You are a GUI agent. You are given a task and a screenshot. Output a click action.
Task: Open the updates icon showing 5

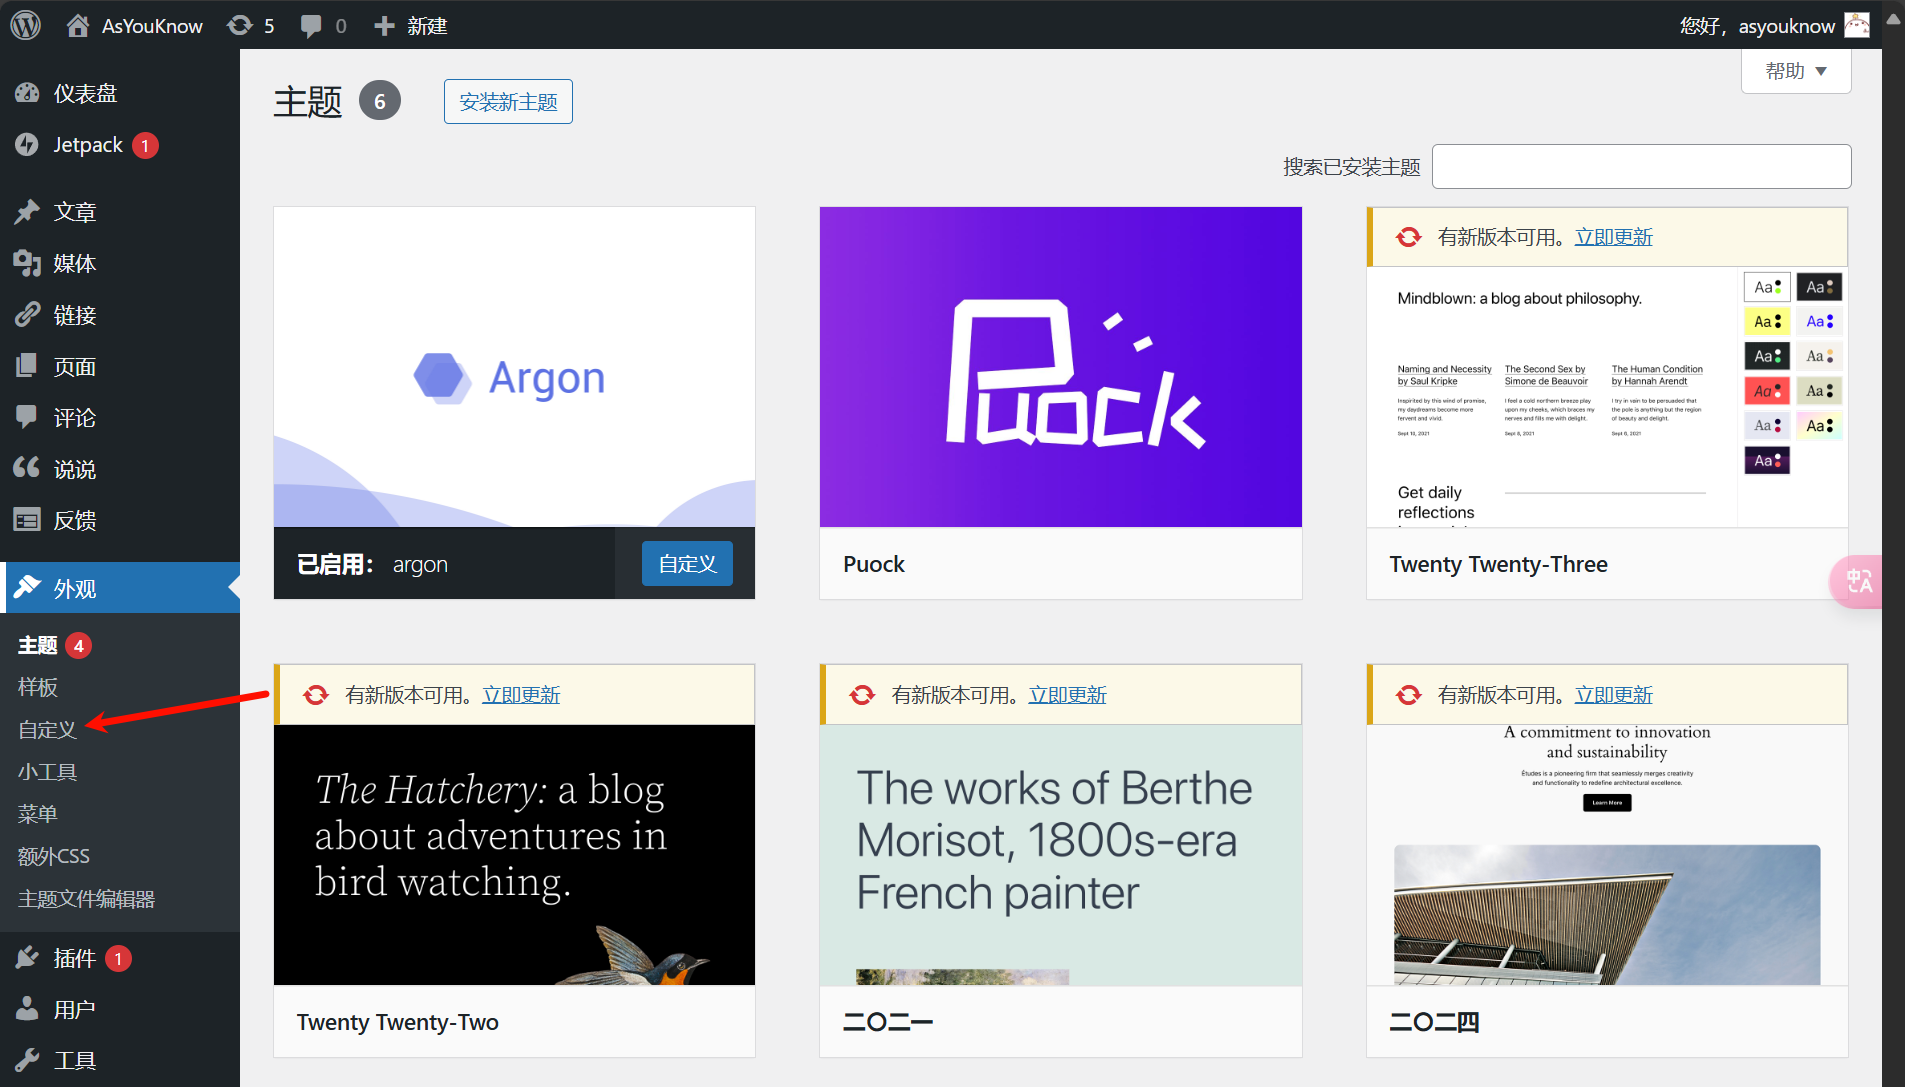(240, 25)
